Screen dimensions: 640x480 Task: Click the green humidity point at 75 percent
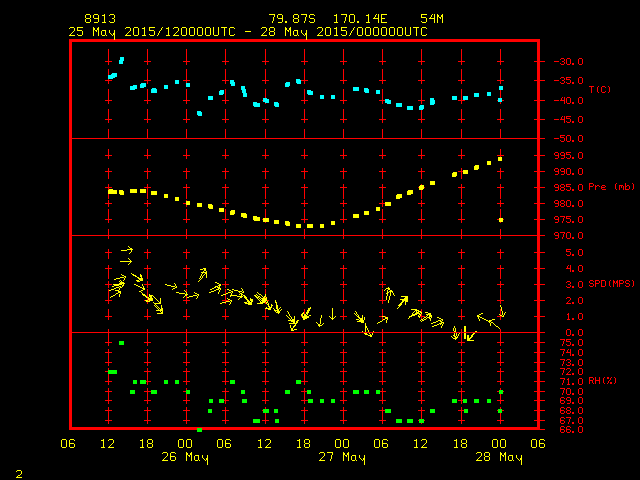coord(121,343)
